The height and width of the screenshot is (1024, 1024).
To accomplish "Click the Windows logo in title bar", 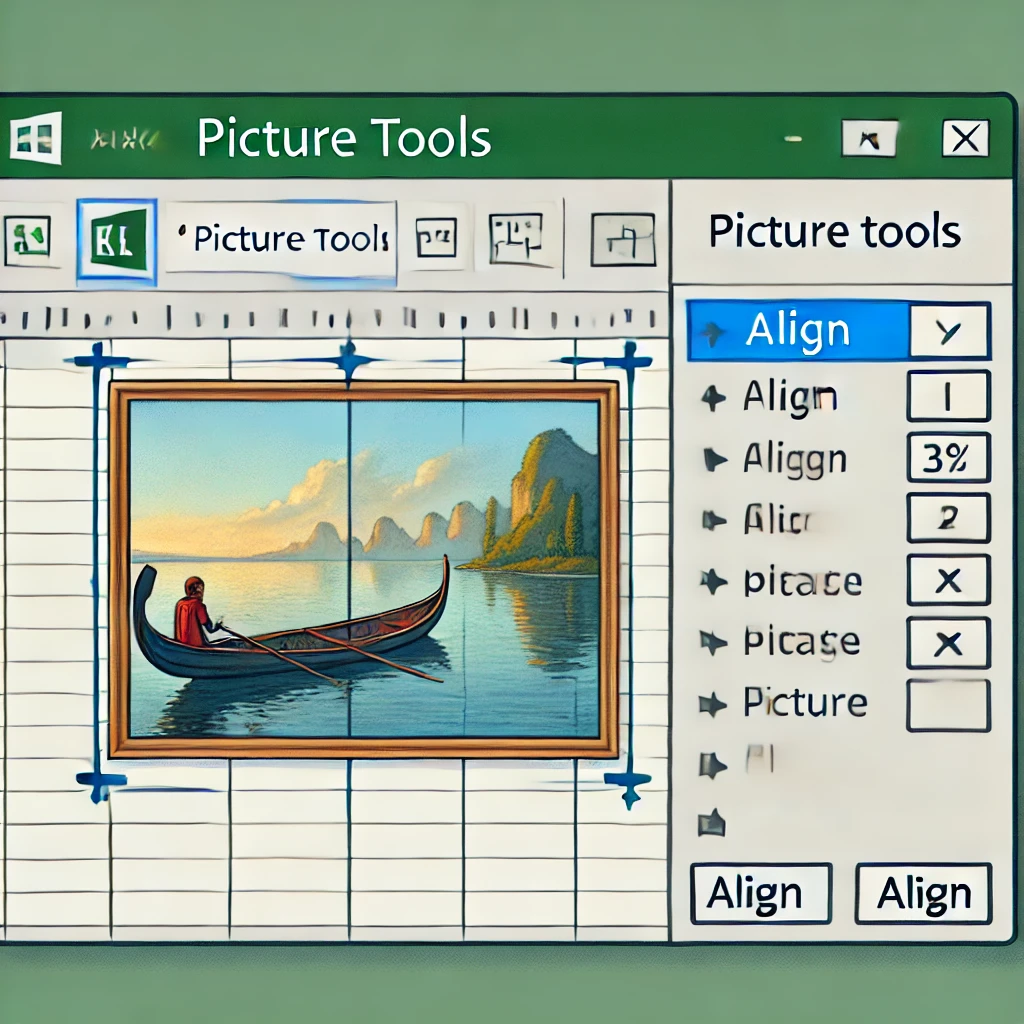I will pyautogui.click(x=36, y=137).
